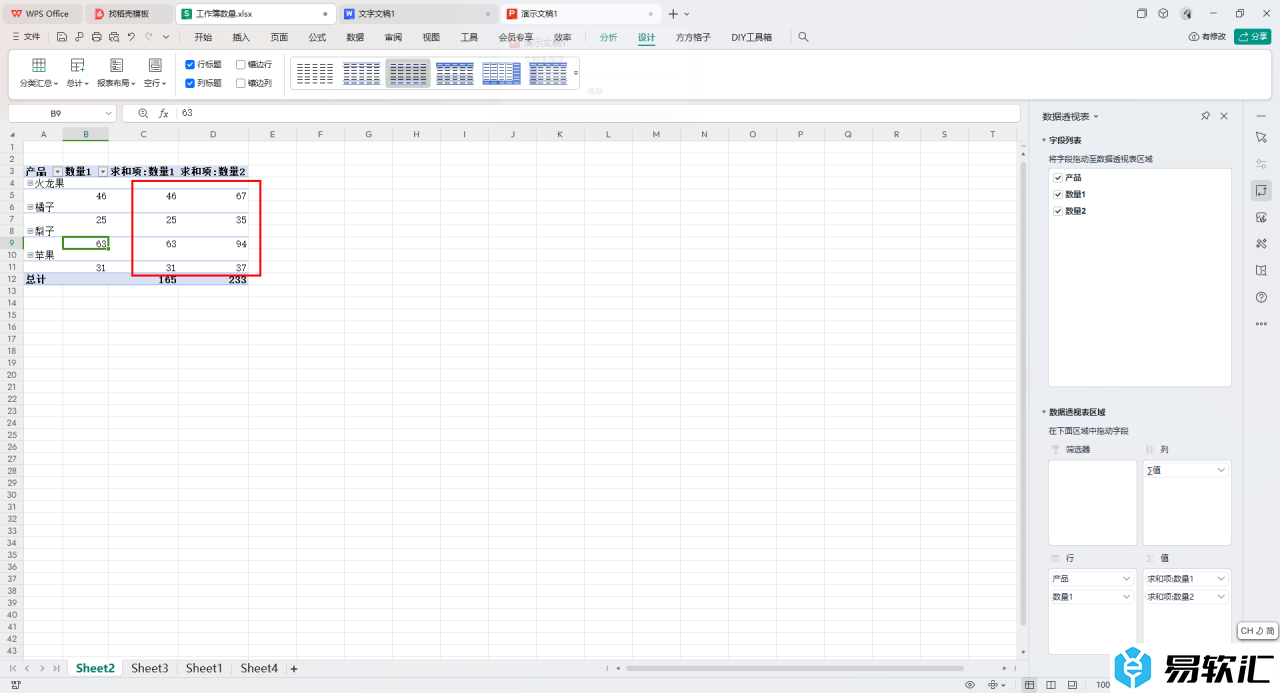Open the 数量1 filter dropdown in cell B3
The width and height of the screenshot is (1280, 693).
pyautogui.click(x=103, y=172)
